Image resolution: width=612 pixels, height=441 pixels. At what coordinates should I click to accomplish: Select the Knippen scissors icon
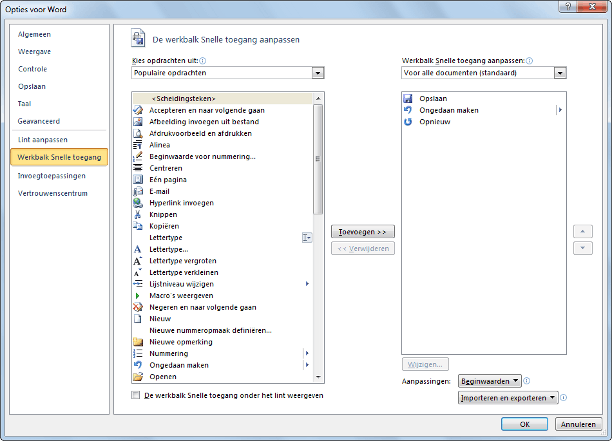click(x=139, y=214)
